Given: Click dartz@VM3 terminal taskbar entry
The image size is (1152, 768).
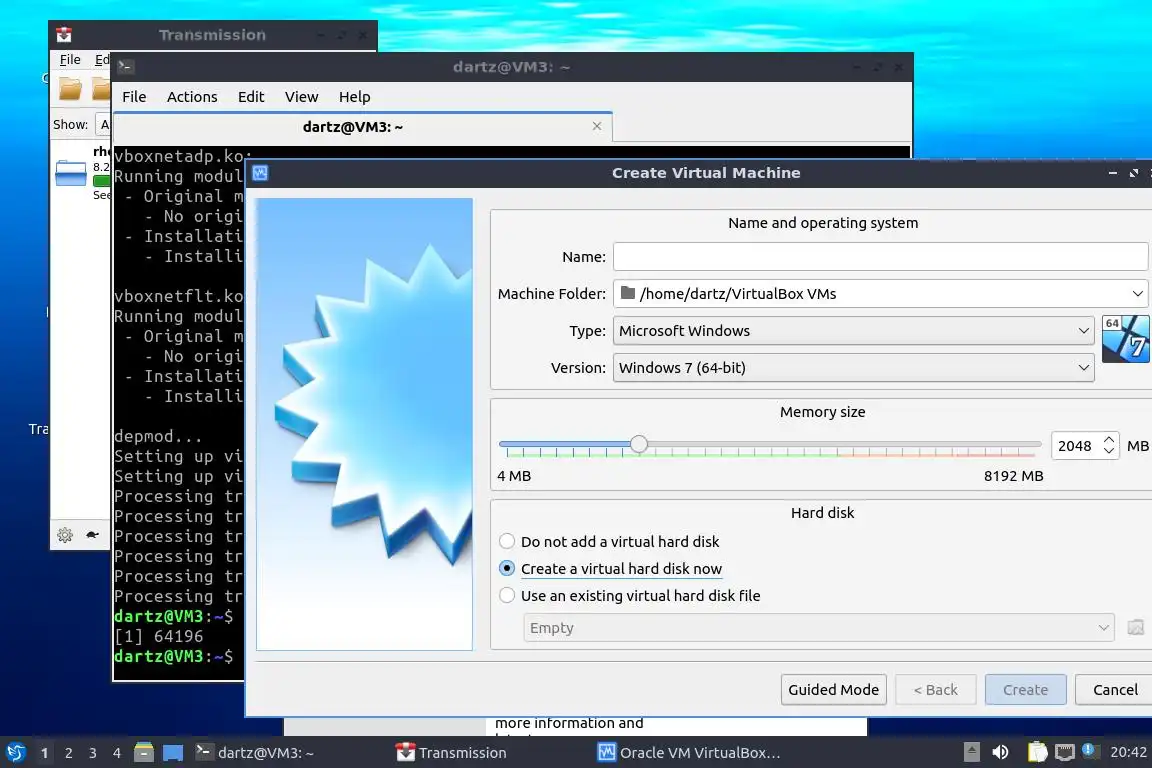Looking at the screenshot, I should pyautogui.click(x=255, y=753).
